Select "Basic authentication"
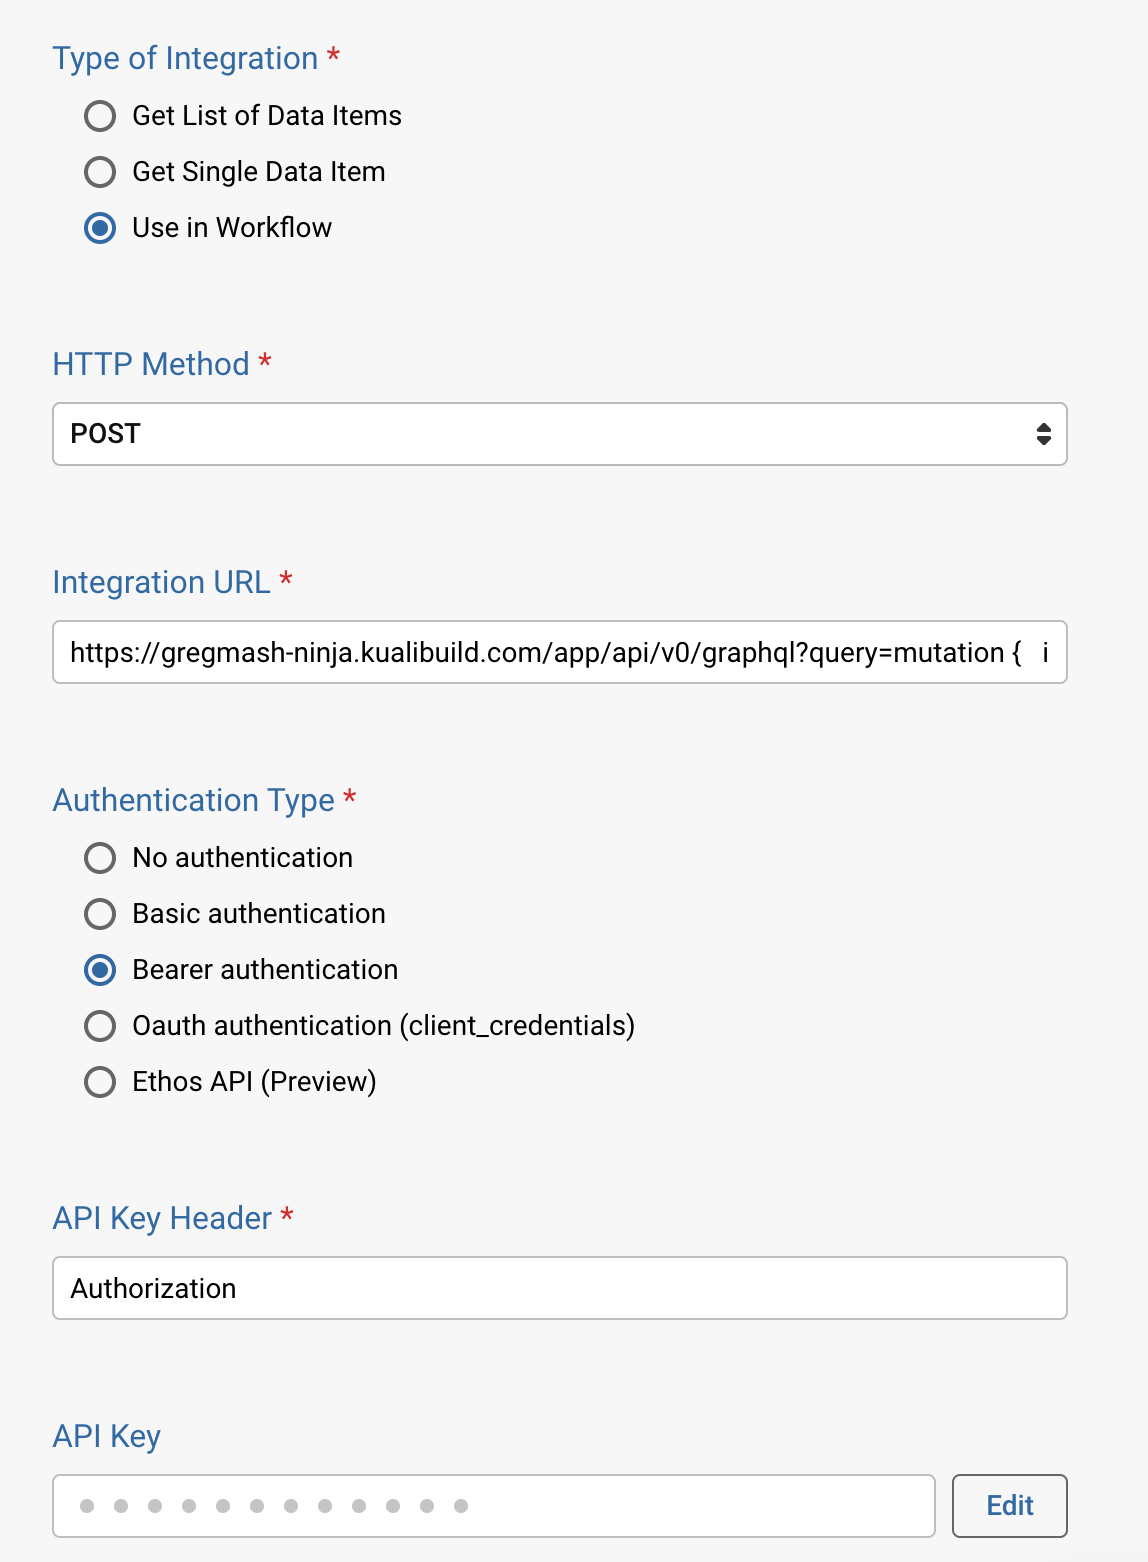The height and width of the screenshot is (1562, 1148). click(99, 914)
